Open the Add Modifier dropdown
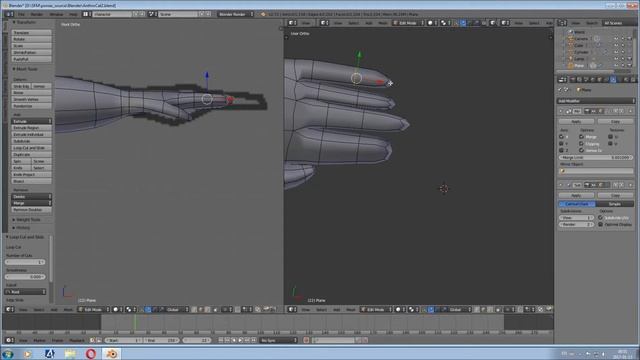Image resolution: width=640 pixels, height=360 pixels. [x=596, y=101]
